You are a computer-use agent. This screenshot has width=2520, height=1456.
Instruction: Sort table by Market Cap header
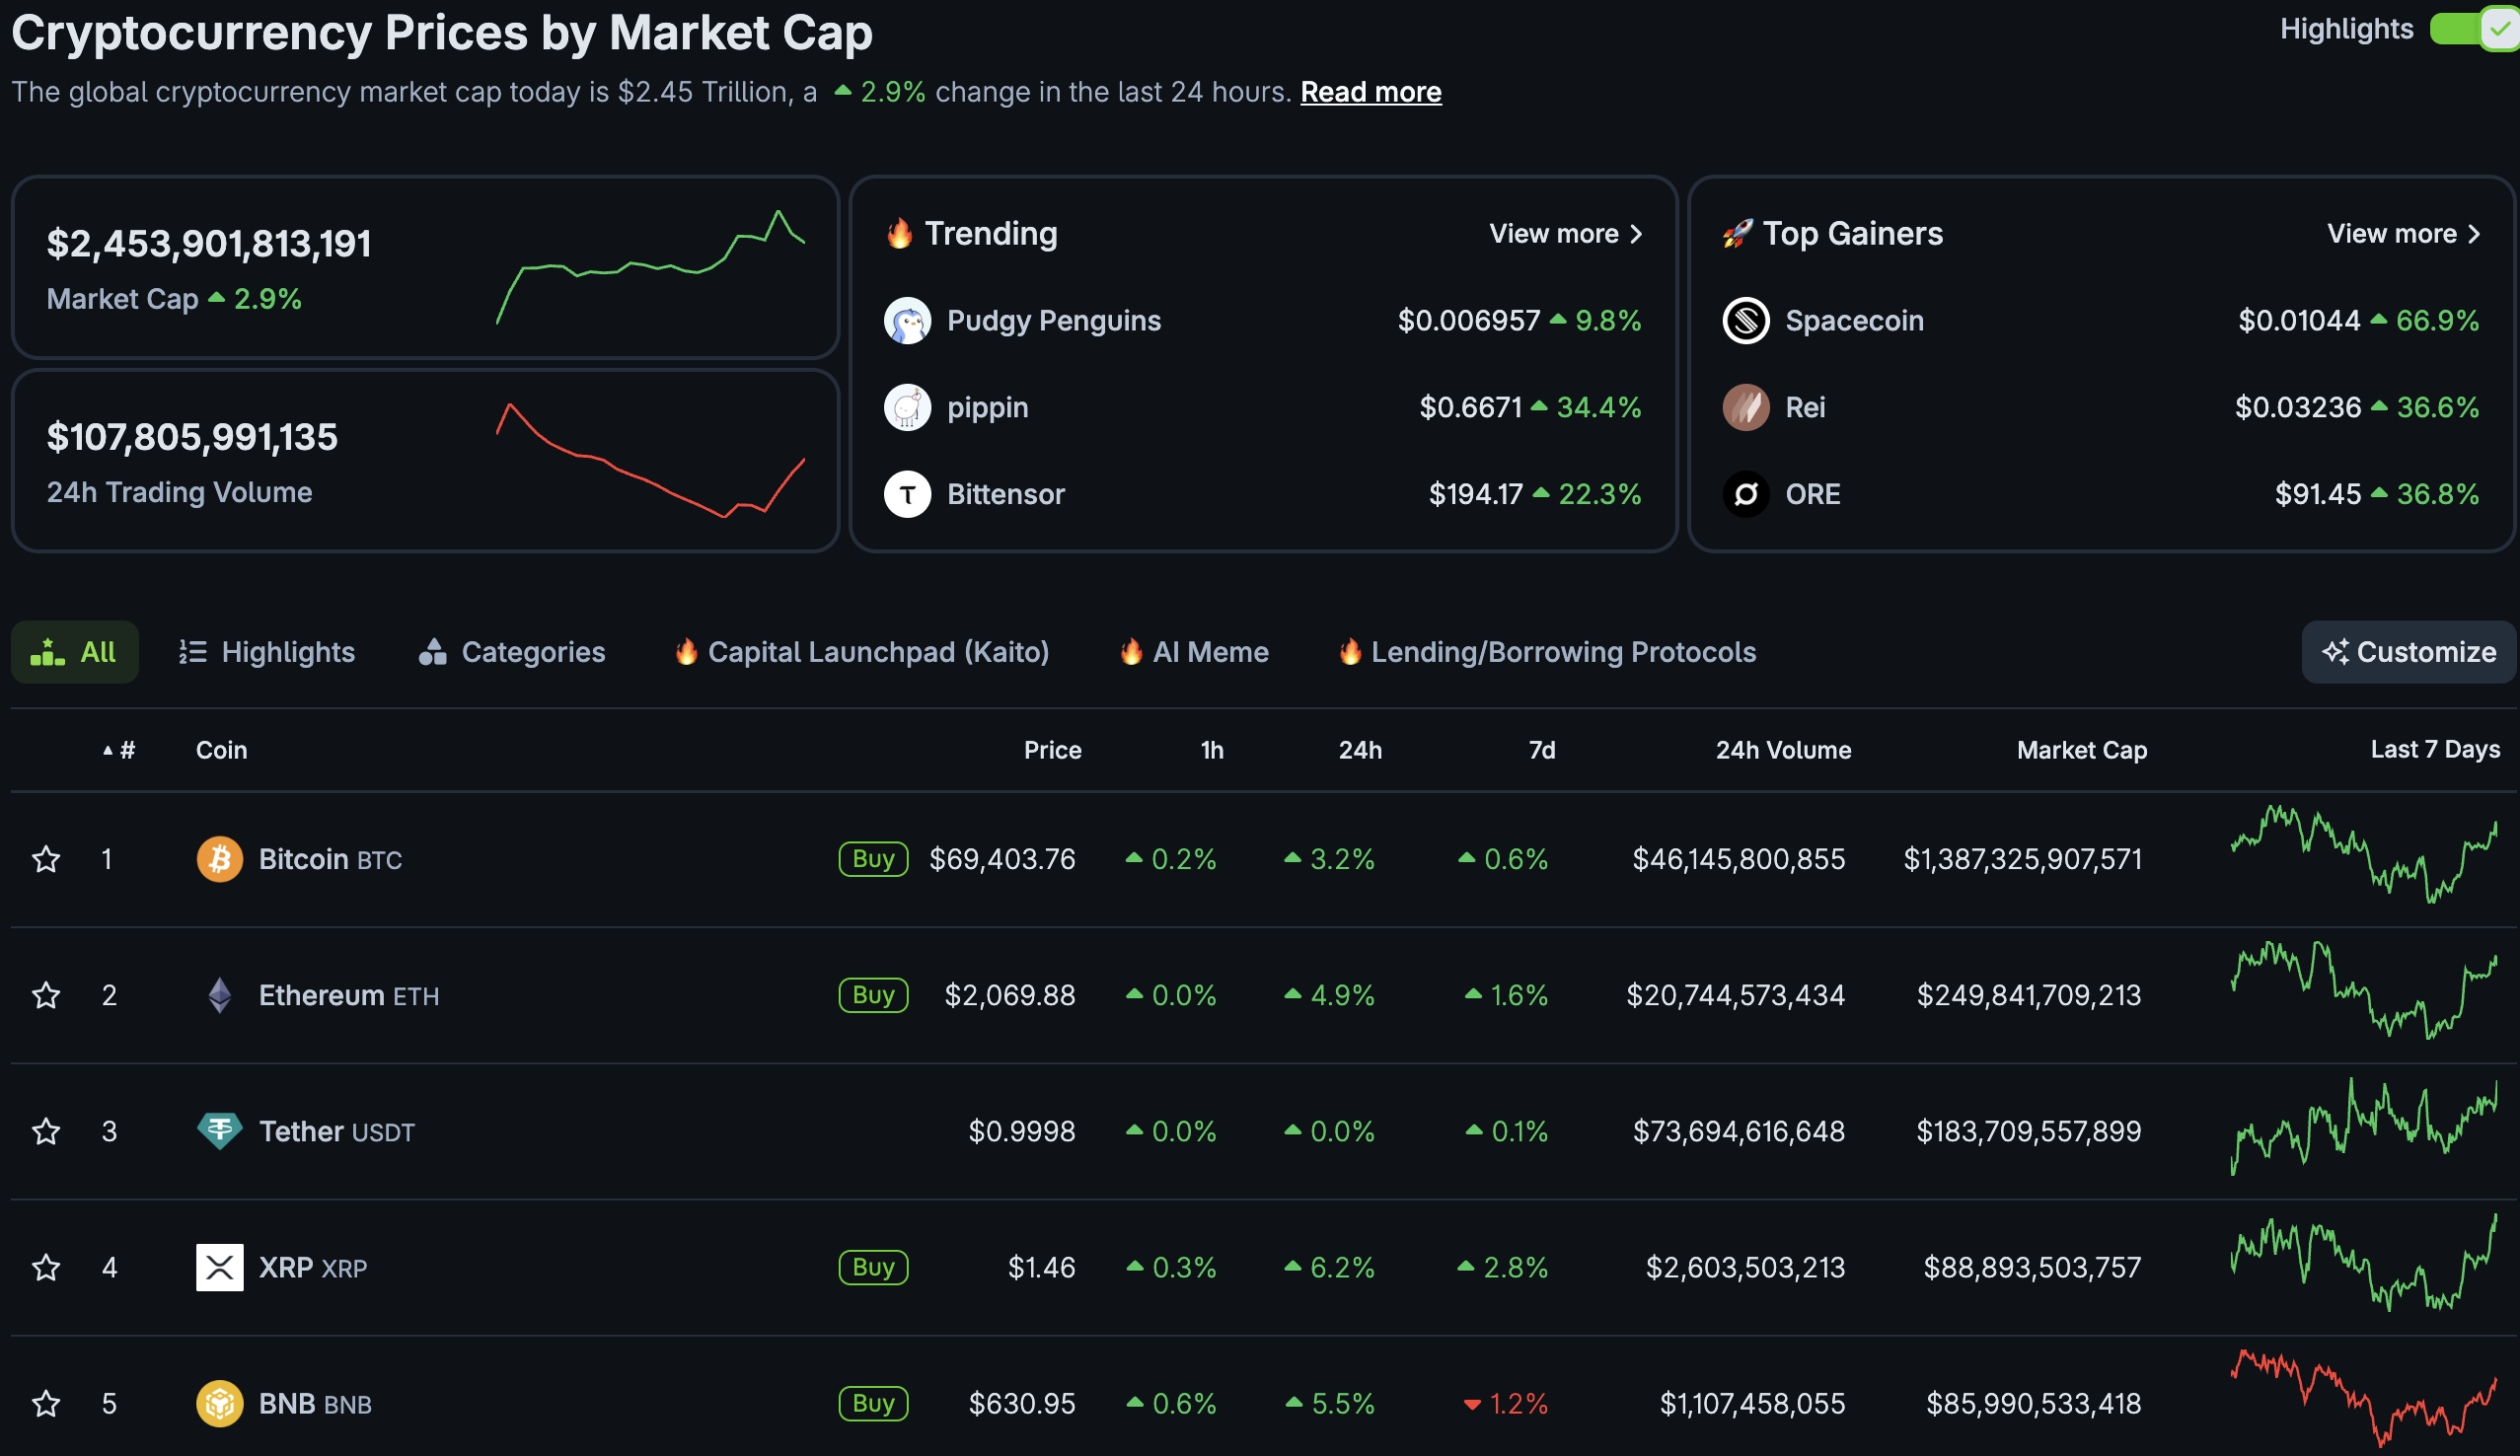click(2082, 750)
